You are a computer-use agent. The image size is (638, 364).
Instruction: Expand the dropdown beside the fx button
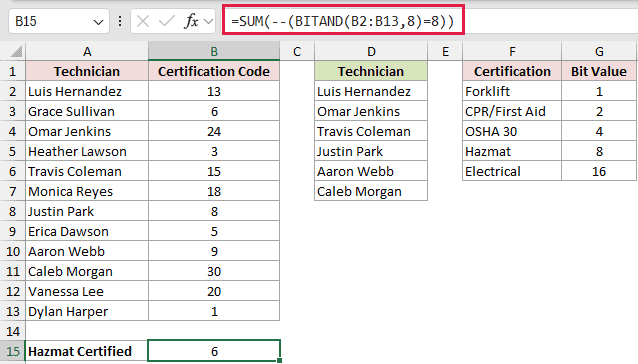pos(208,21)
